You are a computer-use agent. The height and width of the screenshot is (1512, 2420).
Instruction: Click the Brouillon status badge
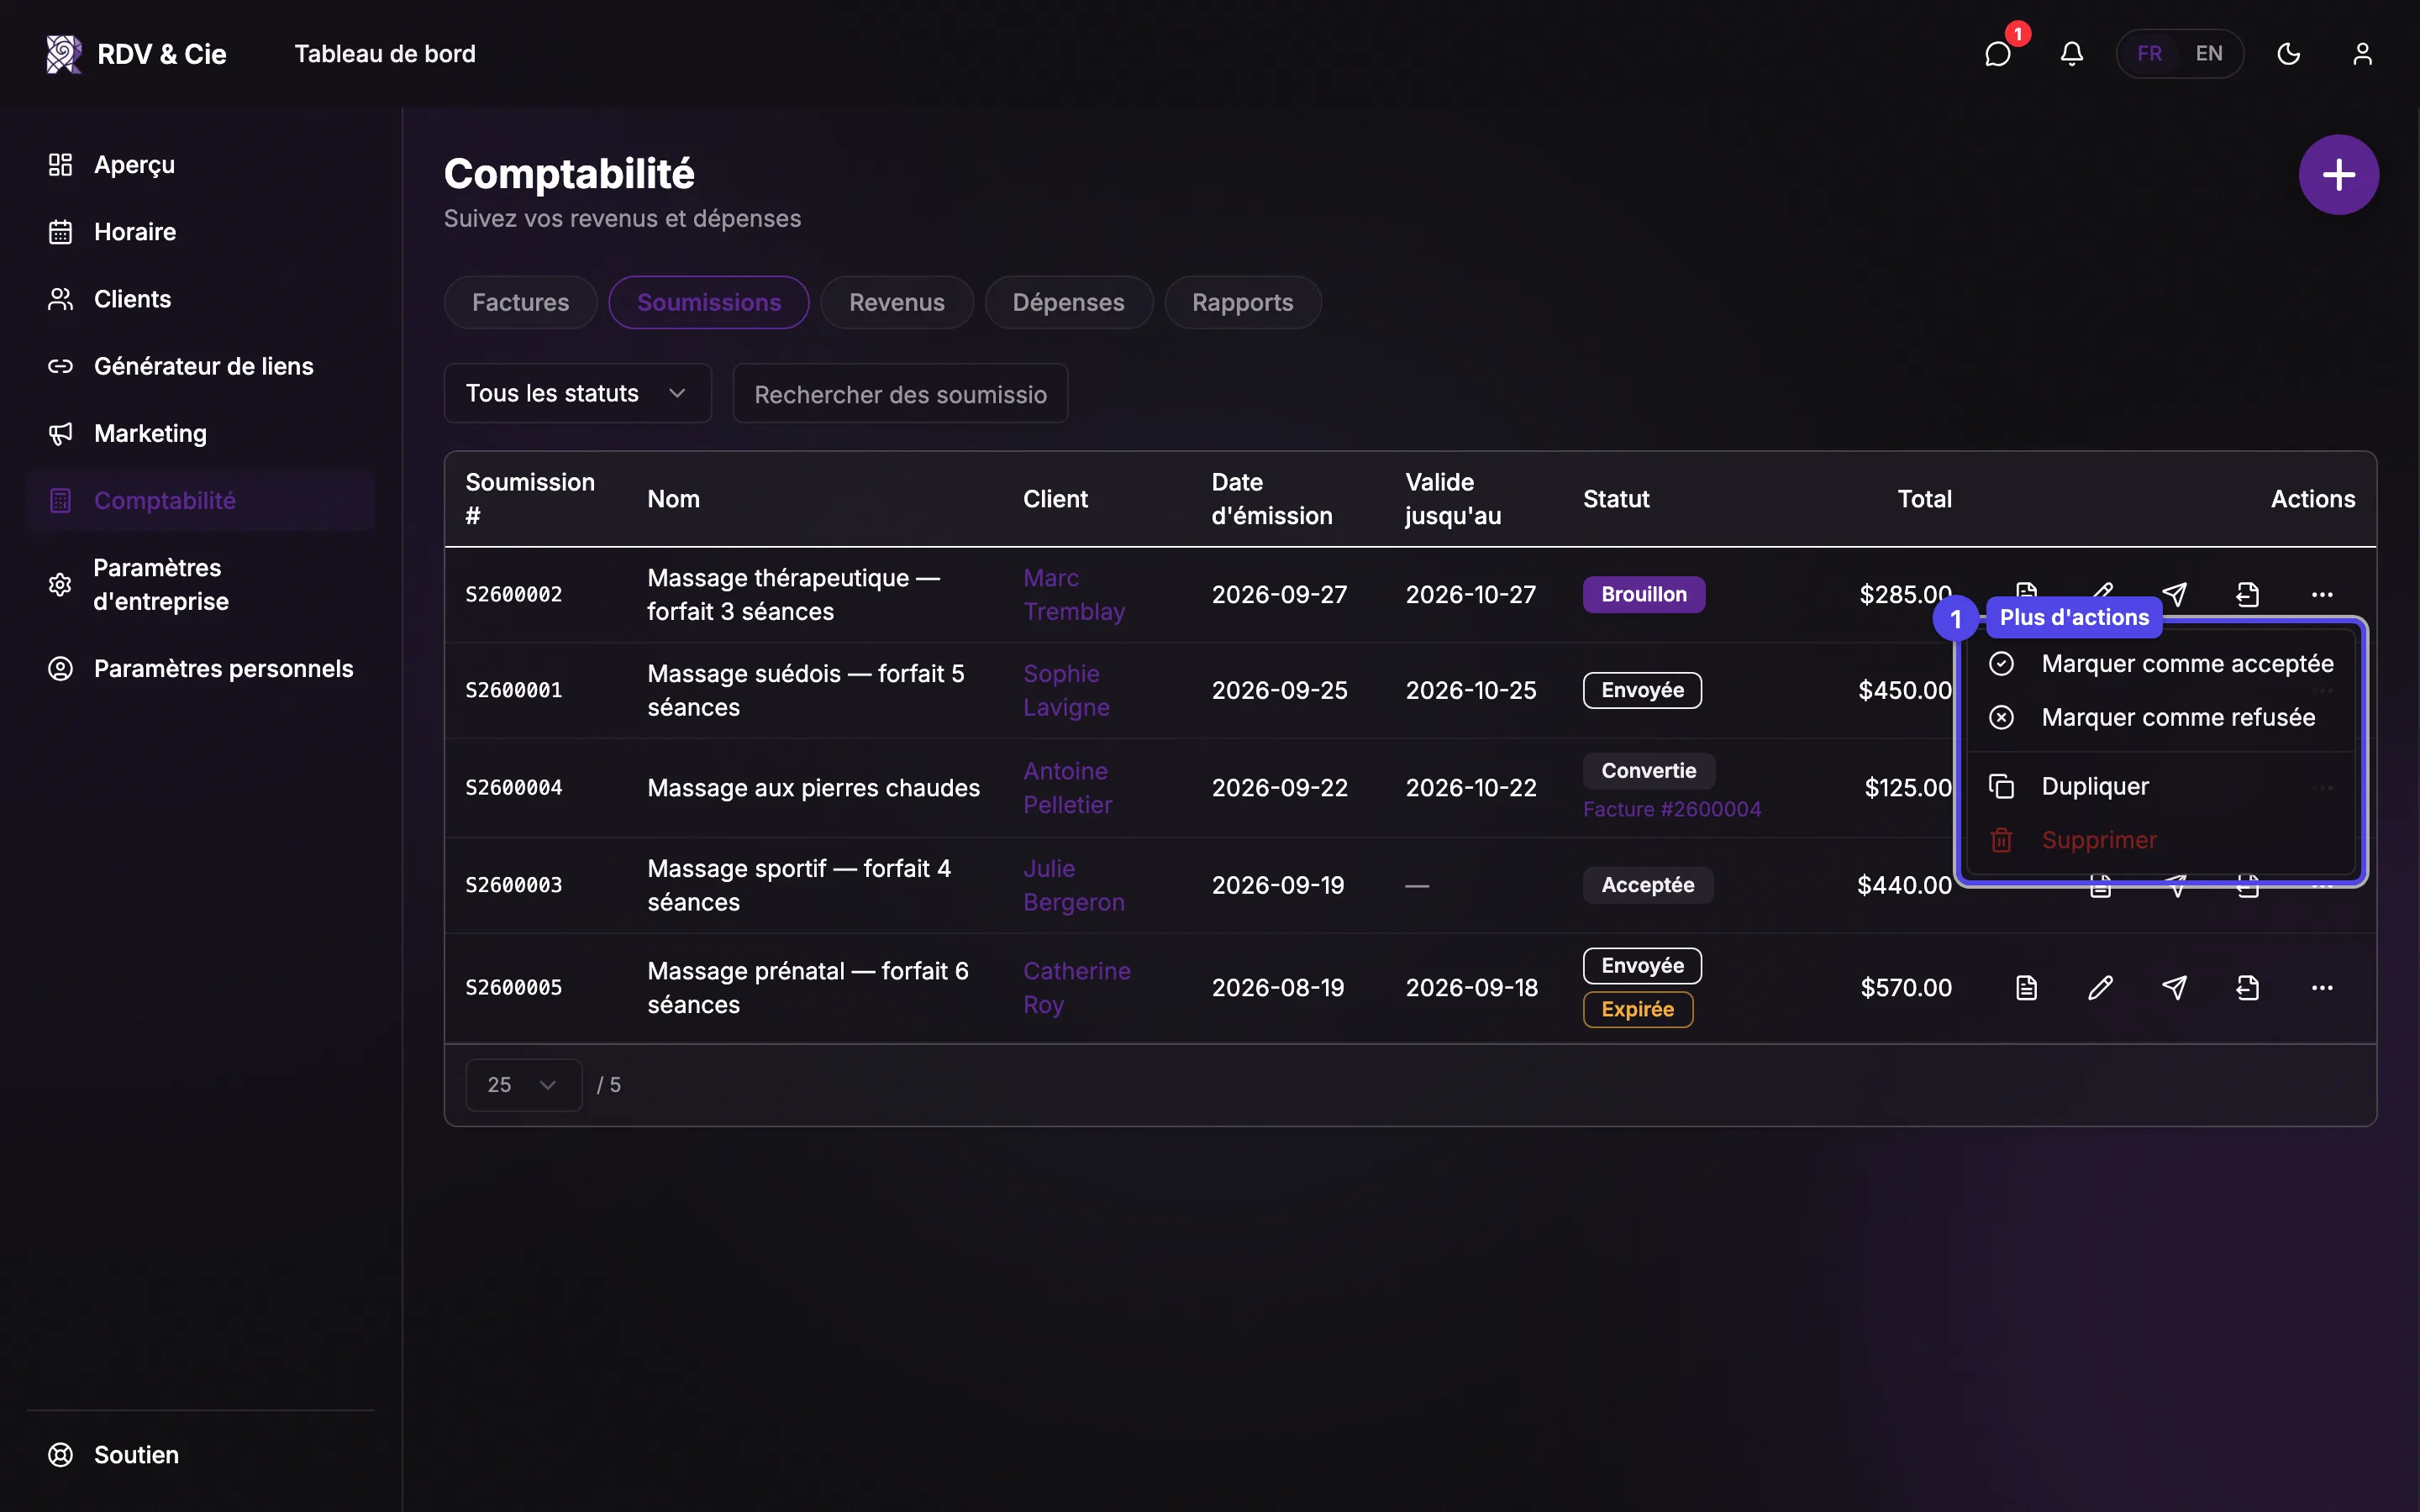click(1643, 594)
